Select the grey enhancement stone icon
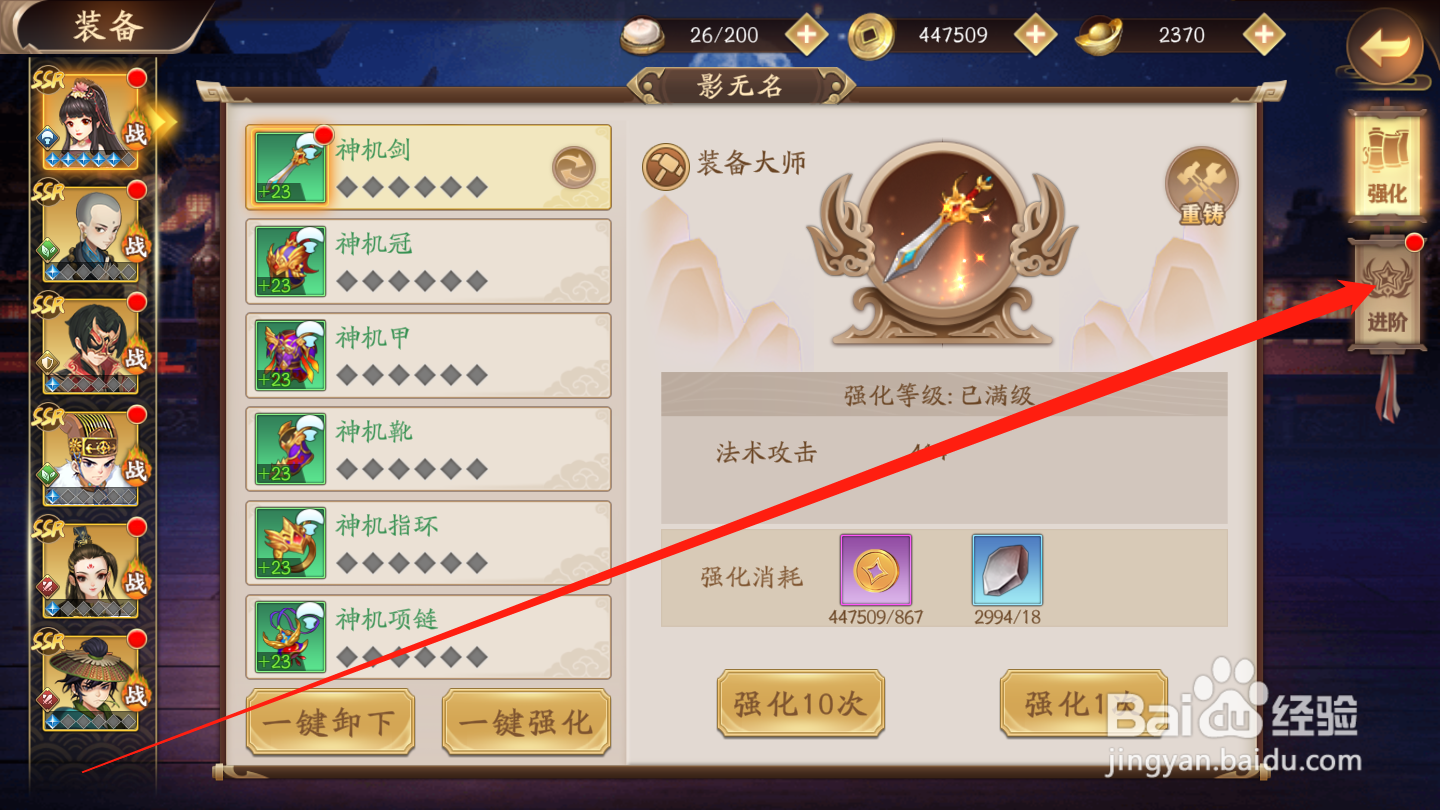 tap(1007, 570)
